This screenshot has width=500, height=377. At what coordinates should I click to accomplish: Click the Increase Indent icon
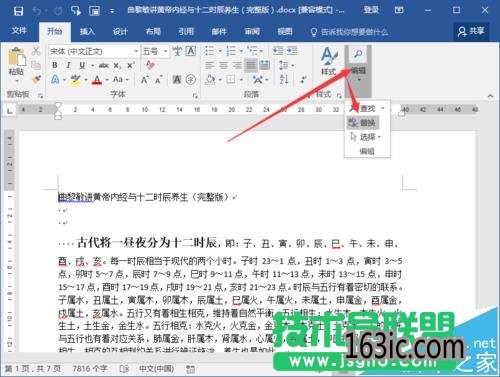(292, 51)
